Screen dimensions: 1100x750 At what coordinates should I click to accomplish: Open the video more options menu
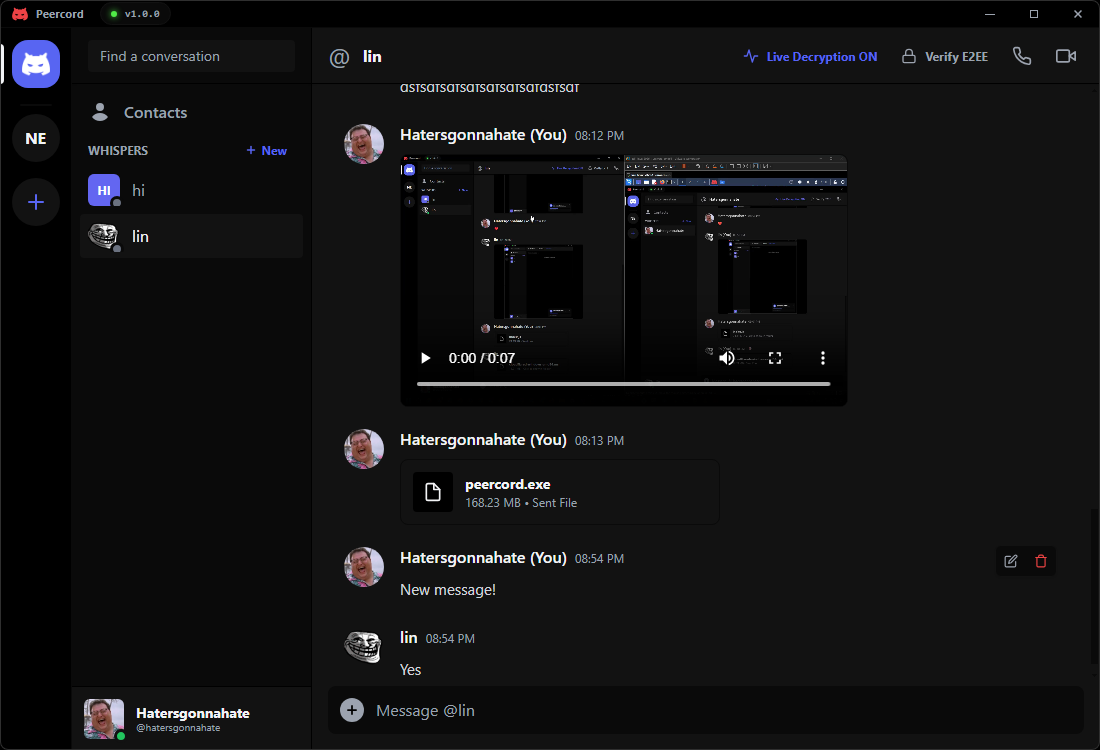tap(823, 359)
